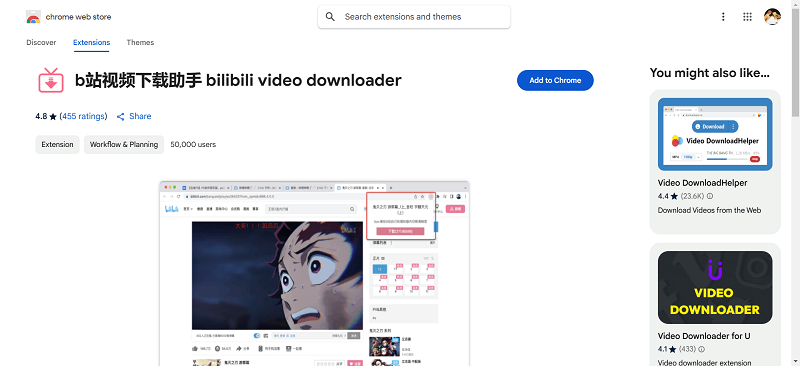
Task: Open the three-dot more options menu
Action: (723, 17)
